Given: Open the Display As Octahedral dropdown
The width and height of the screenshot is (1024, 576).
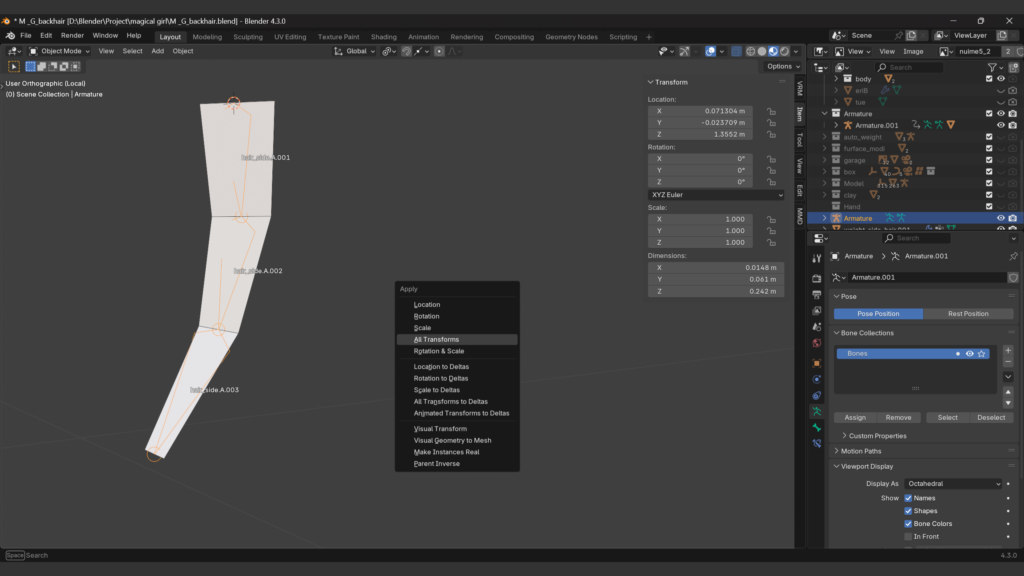Looking at the screenshot, I should click(954, 484).
